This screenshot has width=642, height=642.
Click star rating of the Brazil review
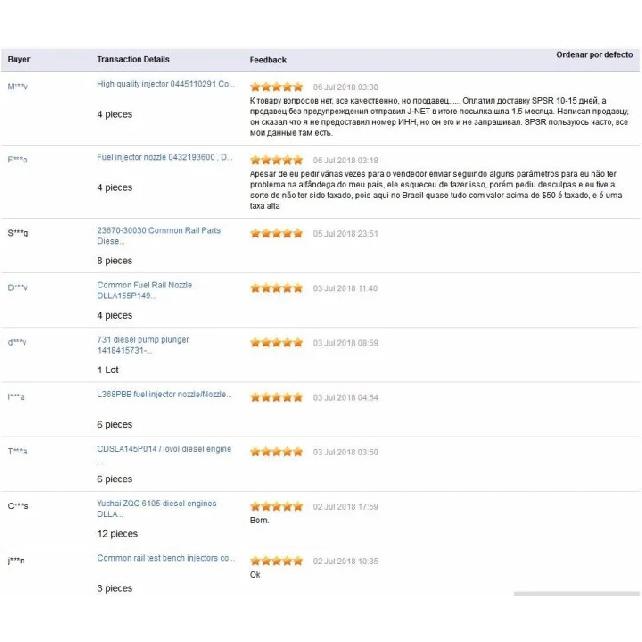click(x=276, y=160)
